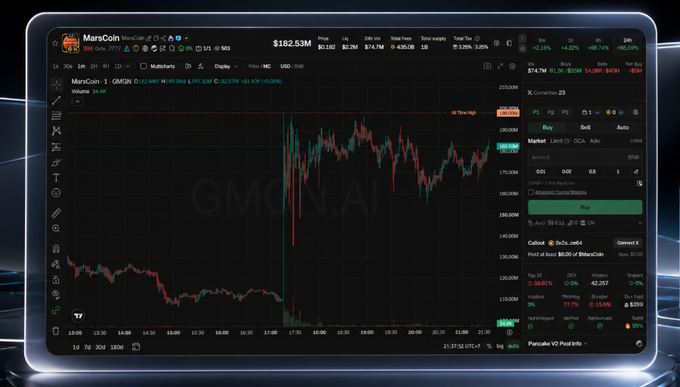The height and width of the screenshot is (387, 680).
Task: Edit quick amount presets pencil icon
Action: [636, 171]
